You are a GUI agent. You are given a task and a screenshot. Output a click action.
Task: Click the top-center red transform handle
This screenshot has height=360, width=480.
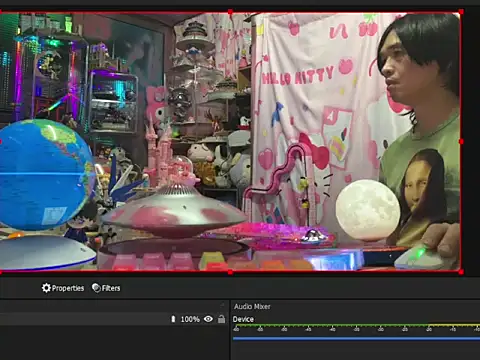pyautogui.click(x=230, y=12)
